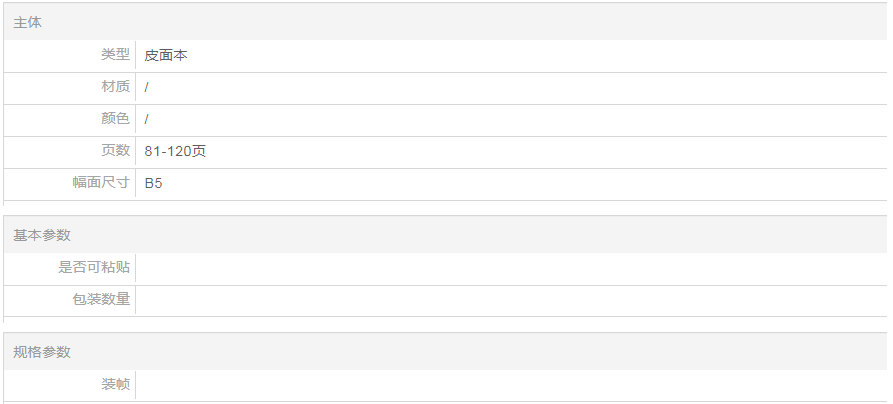Select the 皮面本 type value
893x404 pixels.
point(166,56)
